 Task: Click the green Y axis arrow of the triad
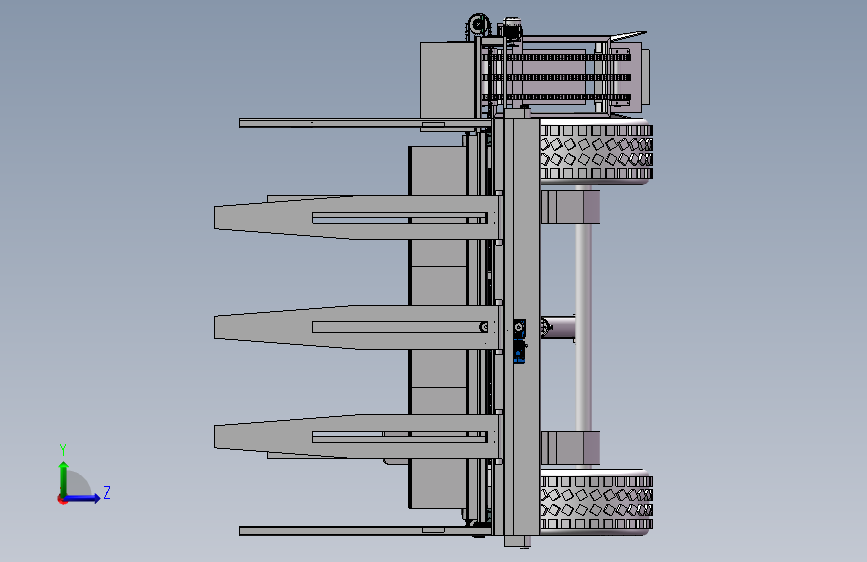click(64, 478)
